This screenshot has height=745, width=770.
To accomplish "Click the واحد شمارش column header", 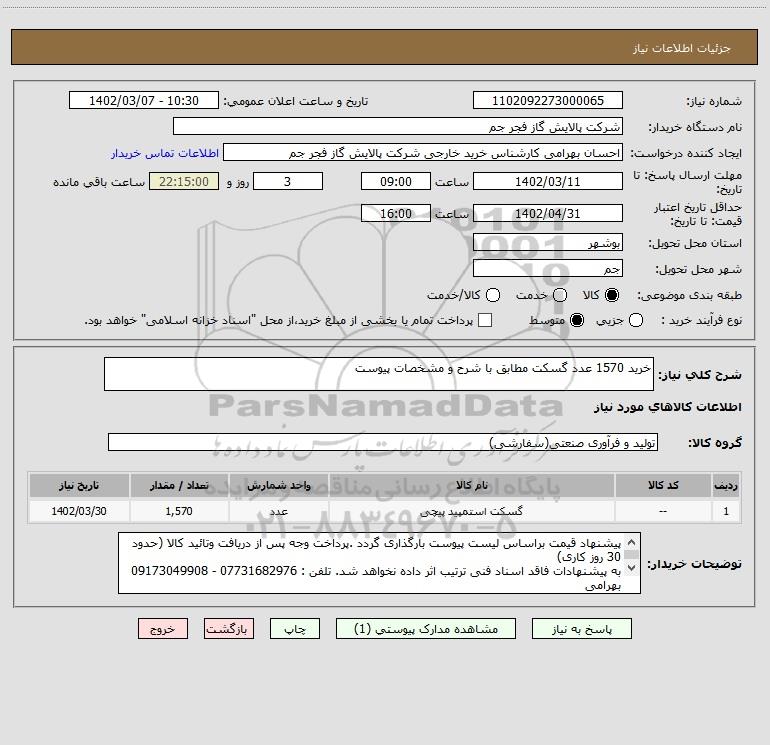I will coord(278,485).
